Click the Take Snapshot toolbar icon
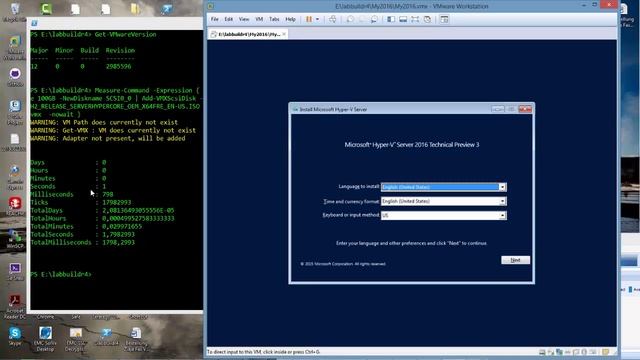 [x=350, y=19]
